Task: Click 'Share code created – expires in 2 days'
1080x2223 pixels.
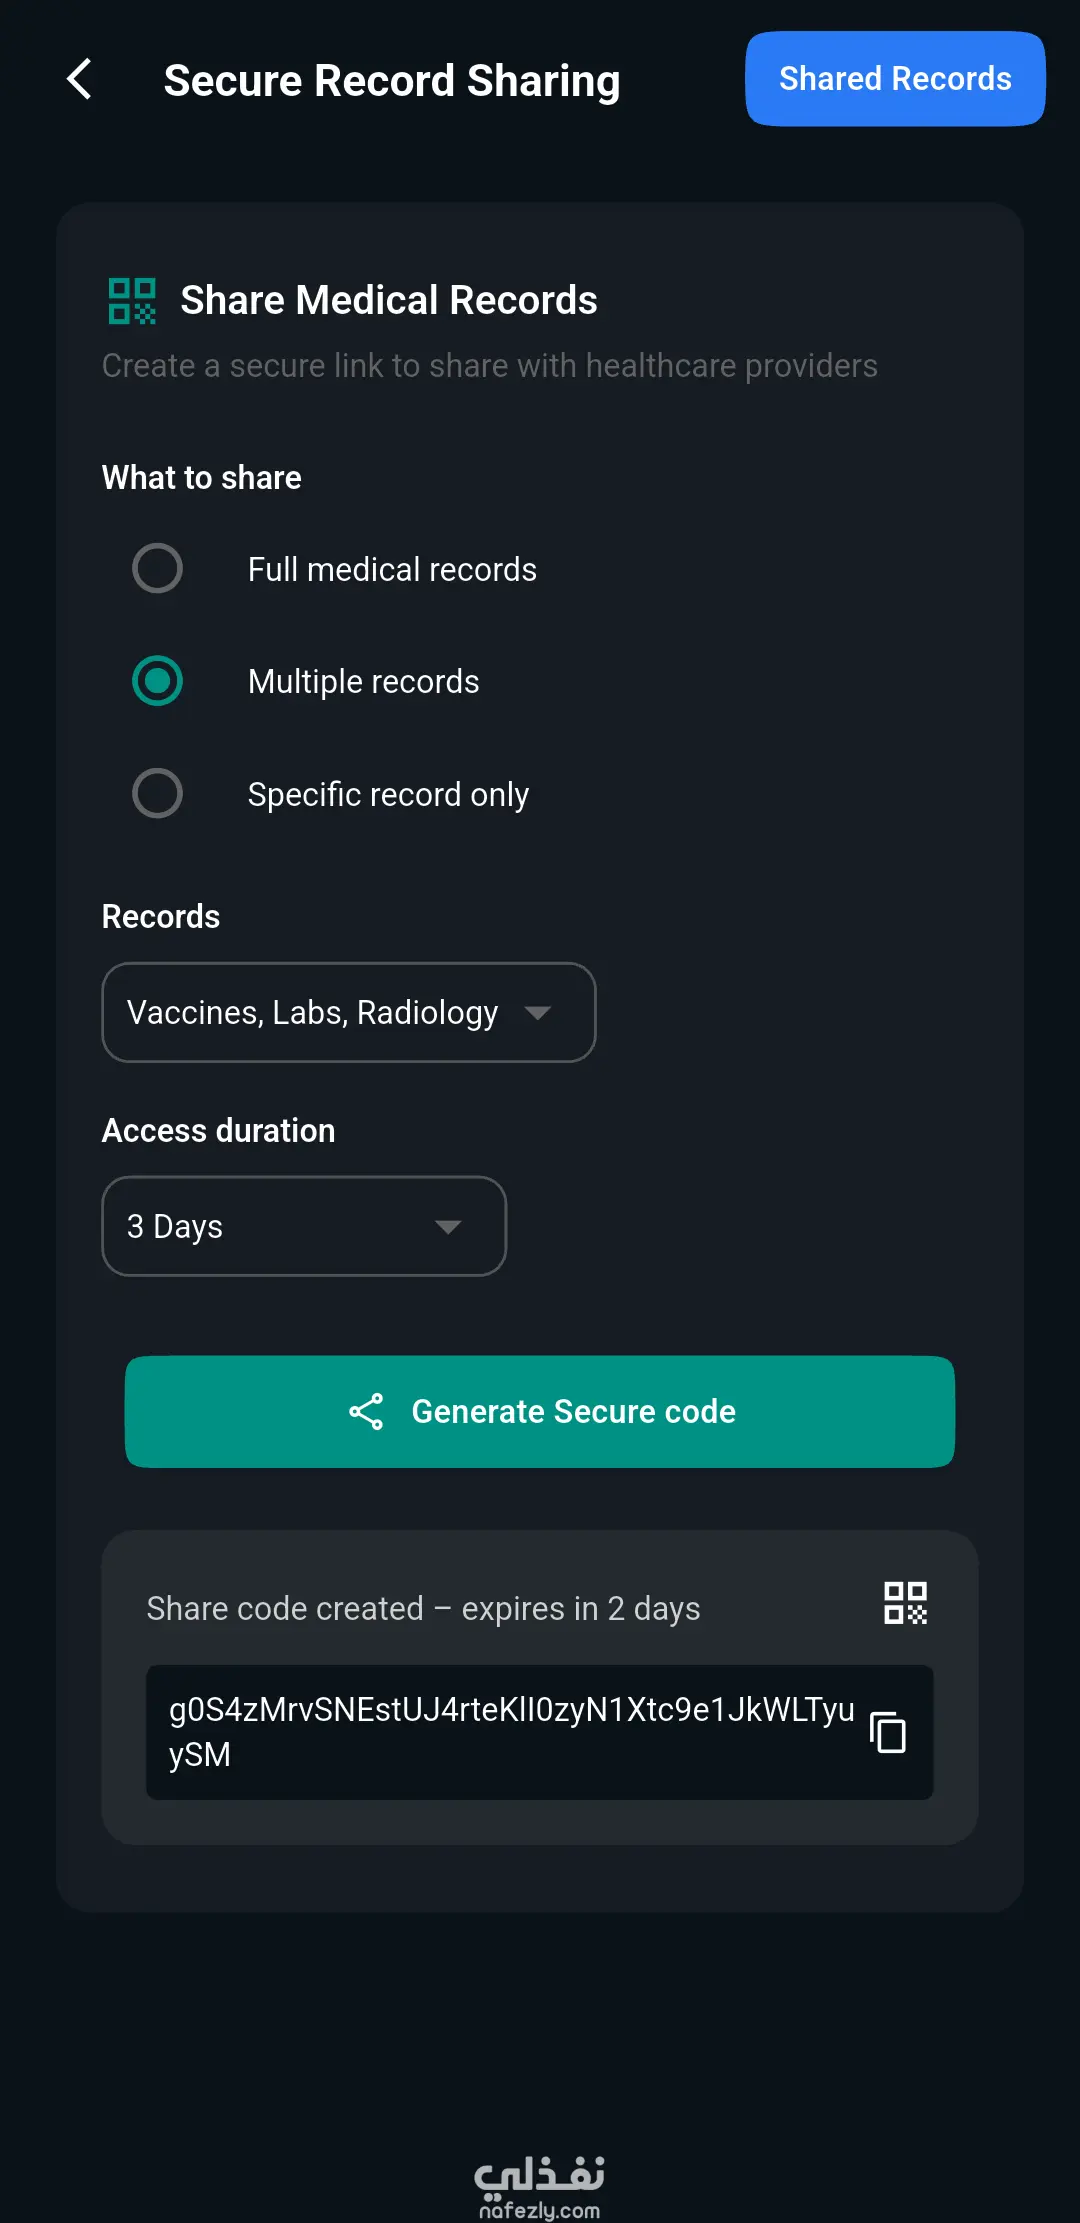Action: (423, 1608)
